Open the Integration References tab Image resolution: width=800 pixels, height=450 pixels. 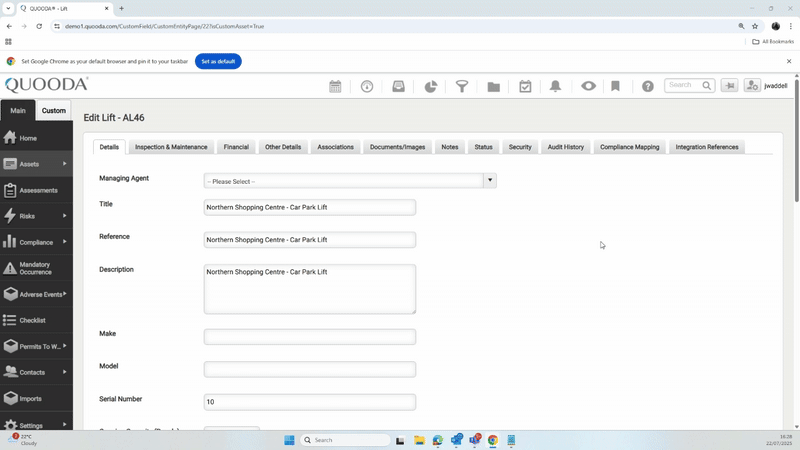click(x=707, y=147)
